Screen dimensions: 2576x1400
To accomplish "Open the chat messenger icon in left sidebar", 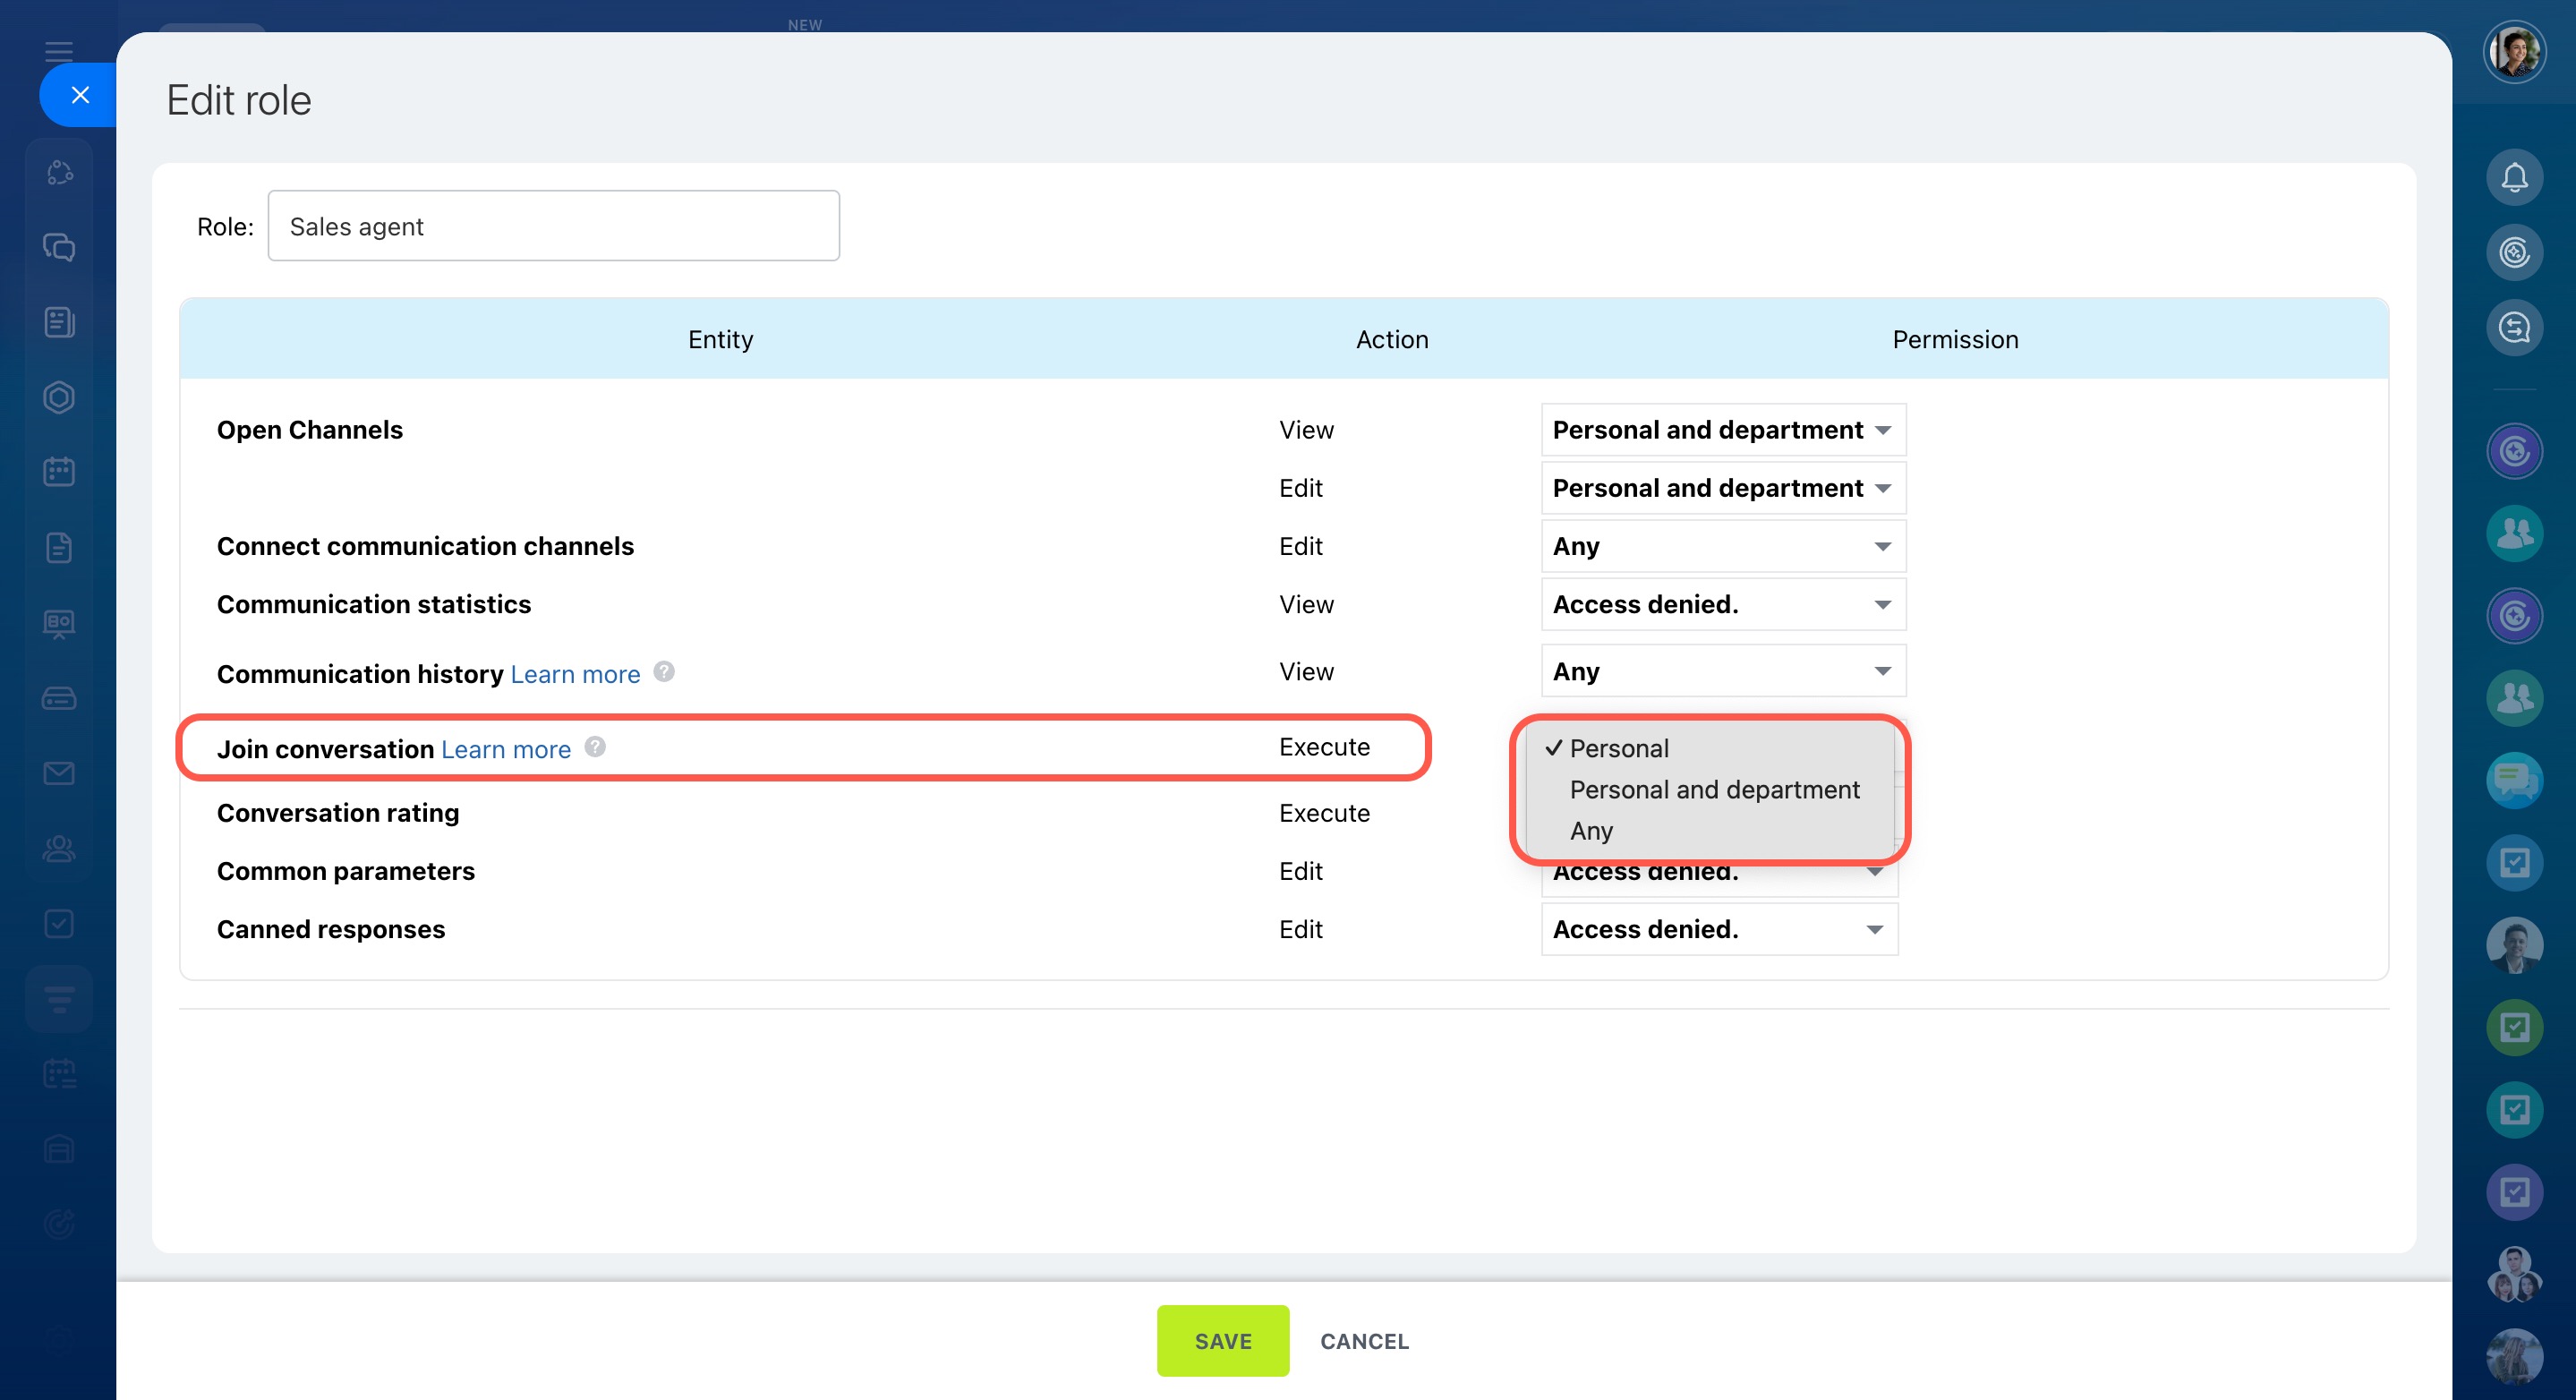I will (59, 247).
